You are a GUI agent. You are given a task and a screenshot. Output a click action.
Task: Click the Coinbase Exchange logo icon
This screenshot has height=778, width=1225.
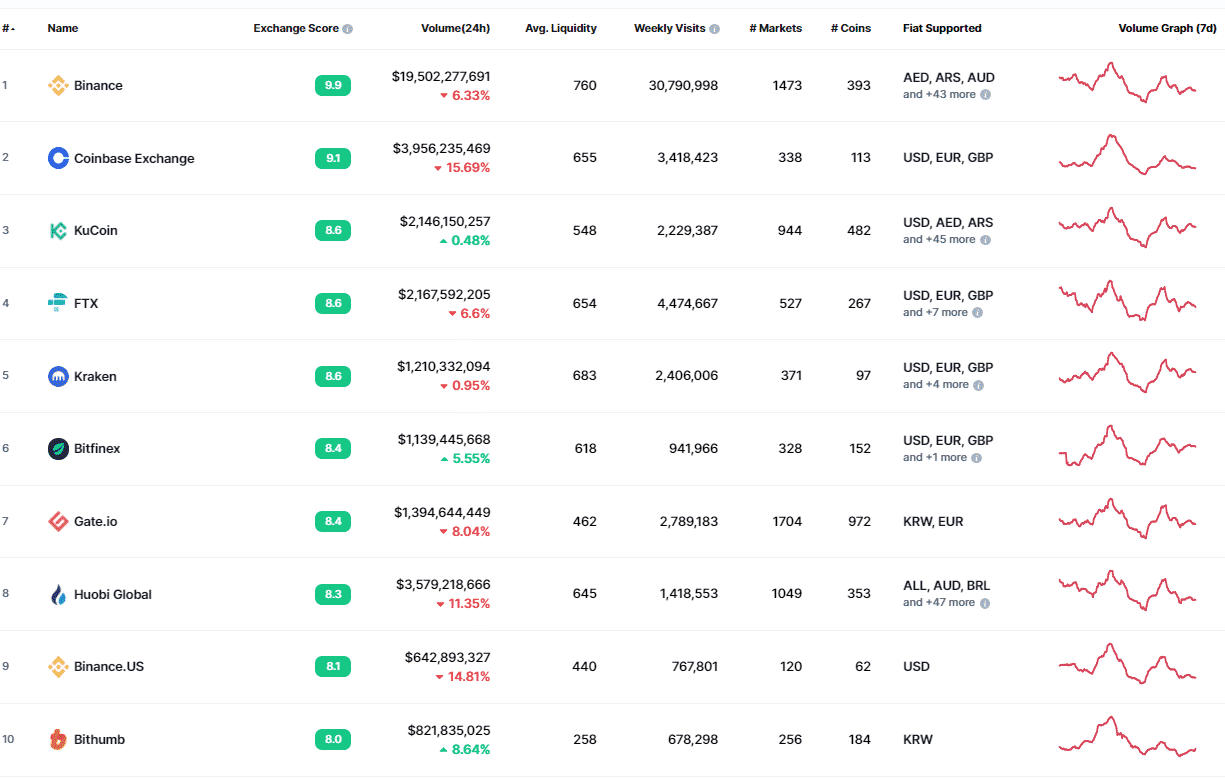tap(58, 158)
